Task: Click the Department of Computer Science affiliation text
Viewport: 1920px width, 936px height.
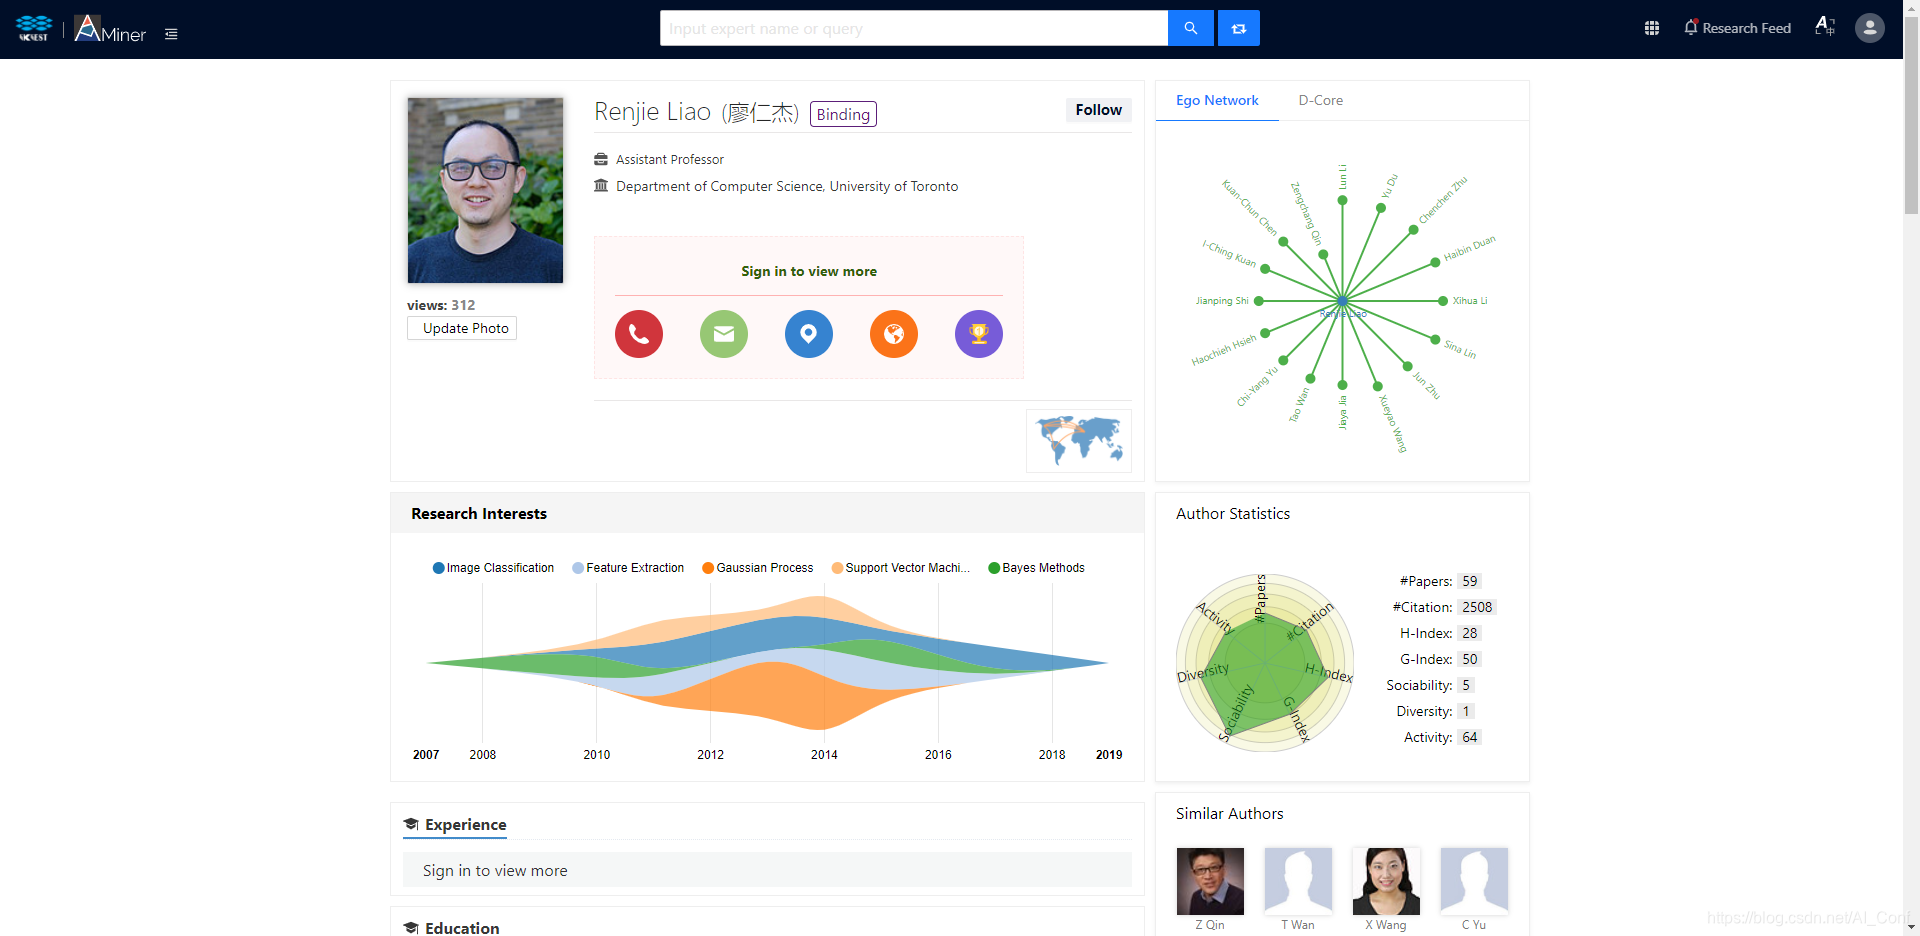Action: (x=787, y=186)
